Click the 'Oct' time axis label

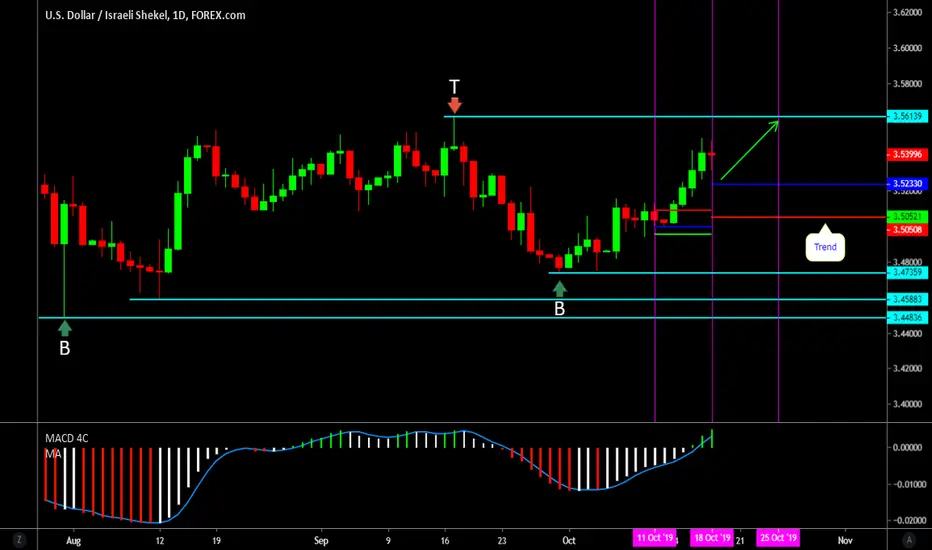(x=569, y=540)
